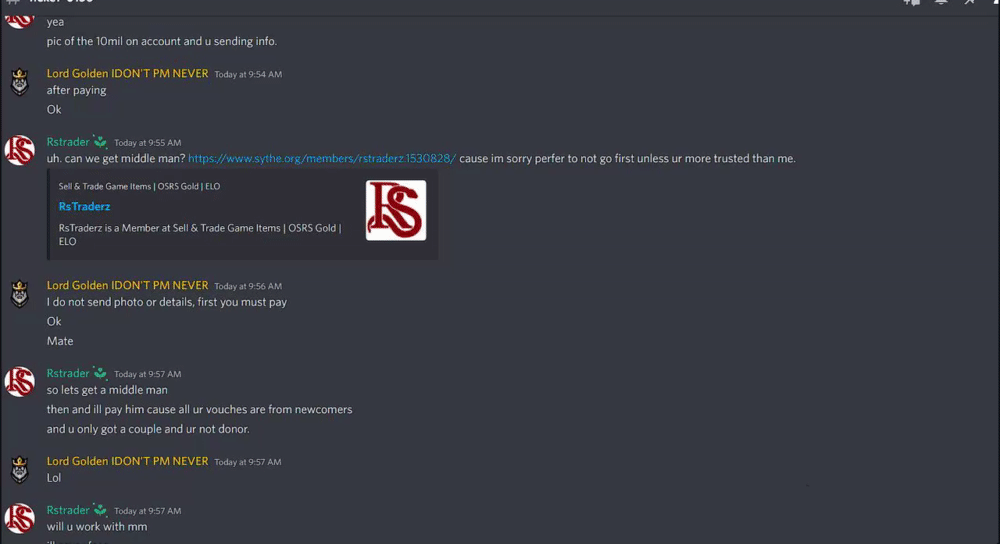Click Rstrader's avatar beside 'will u work with mm'
The image size is (1000, 544).
pyautogui.click(x=20, y=518)
